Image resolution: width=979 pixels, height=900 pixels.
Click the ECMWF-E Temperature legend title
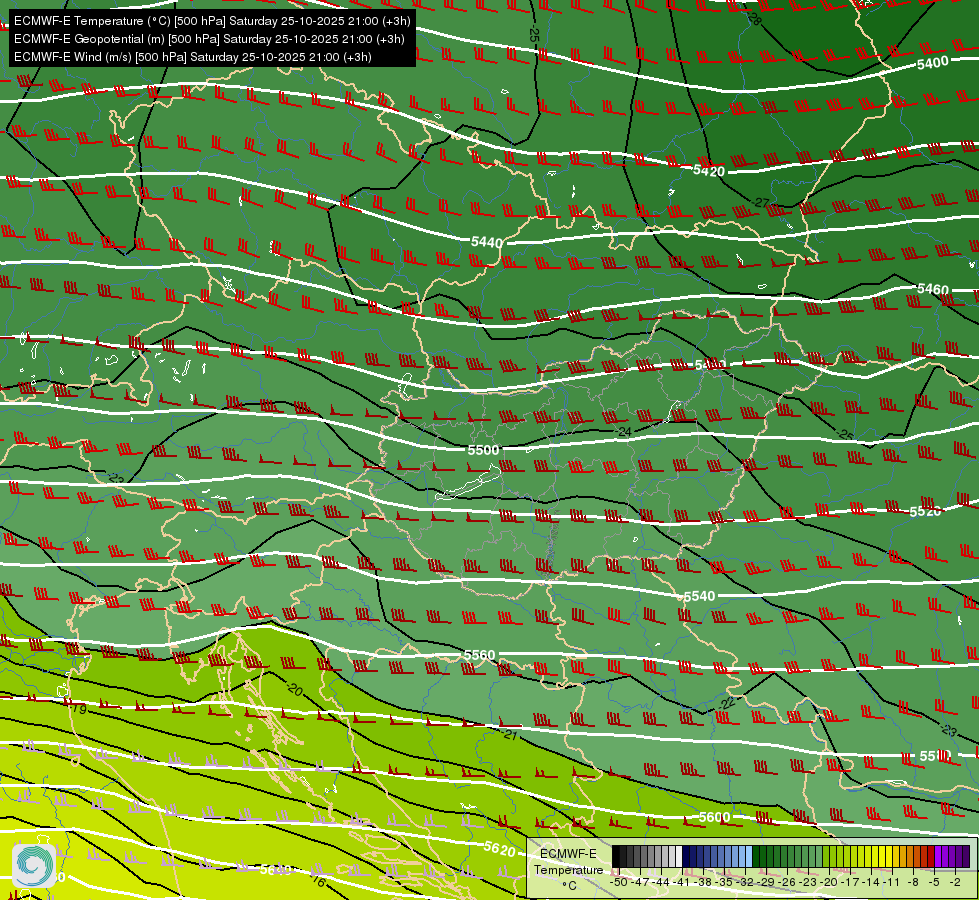tap(568, 862)
